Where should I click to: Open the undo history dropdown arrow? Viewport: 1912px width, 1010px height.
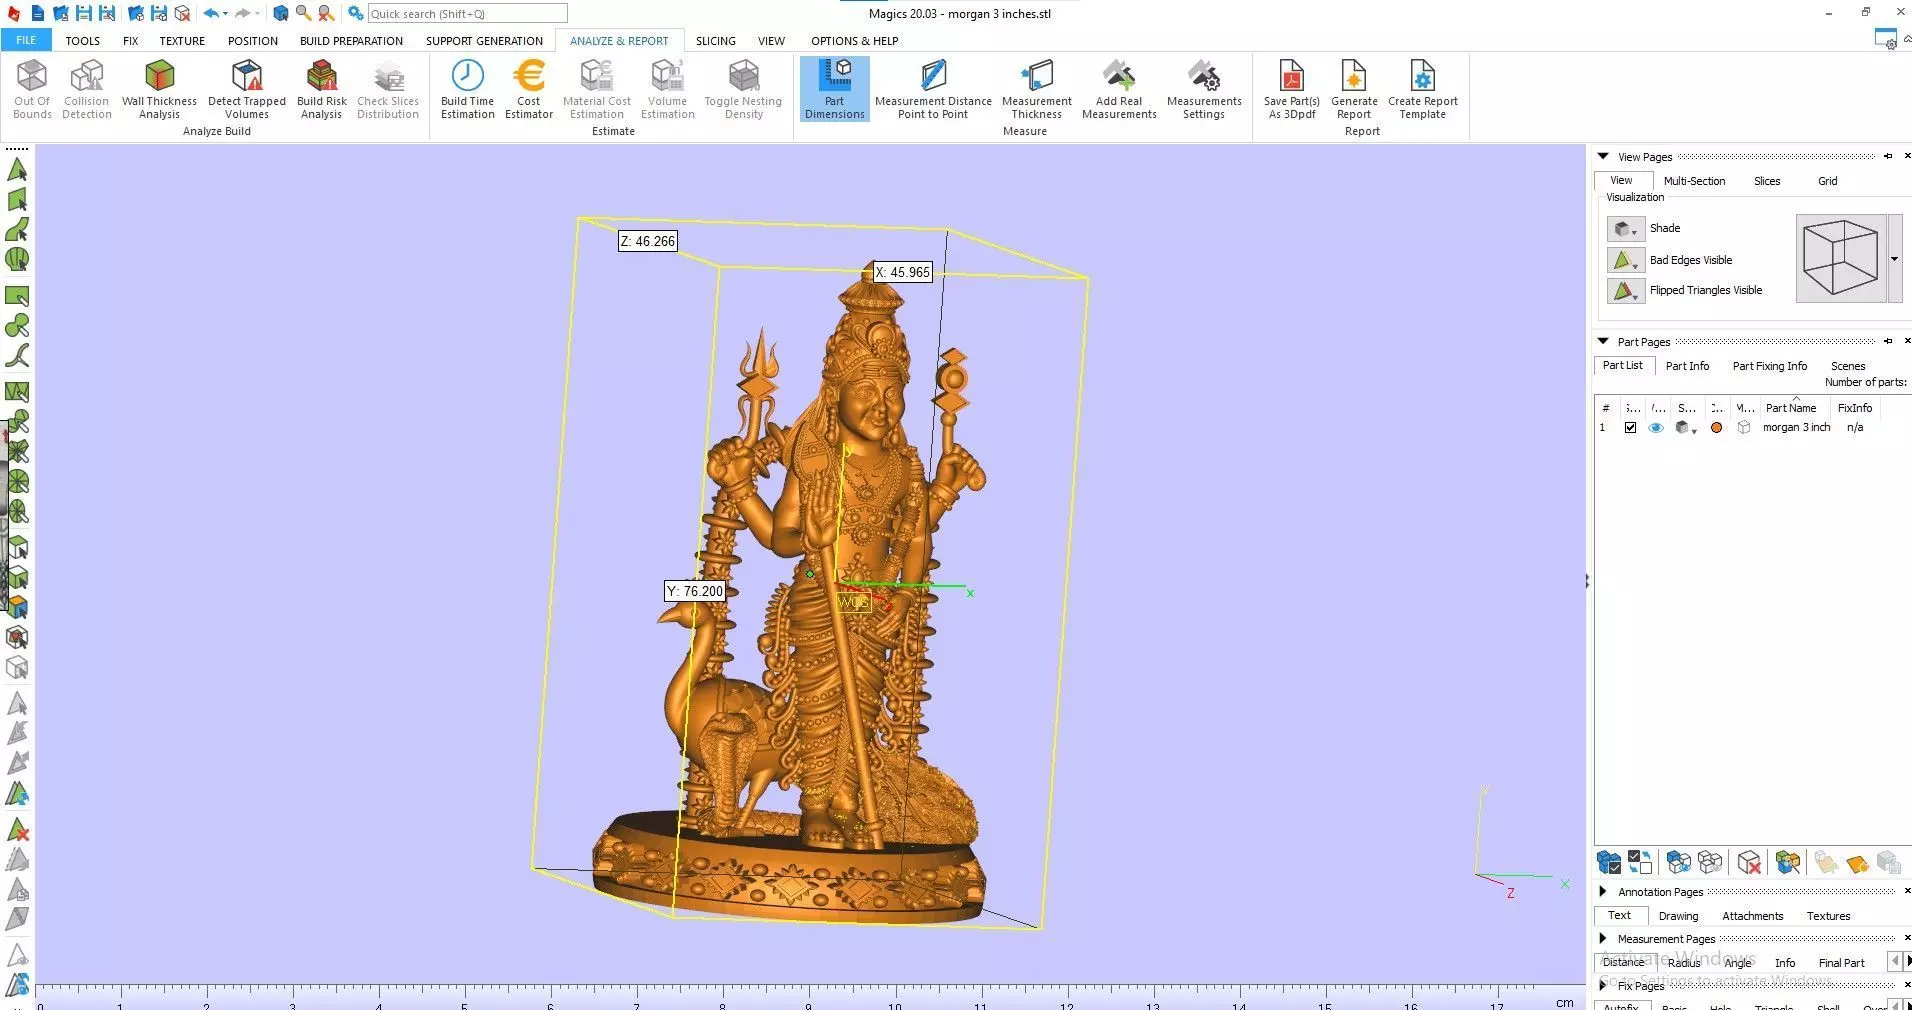[225, 14]
